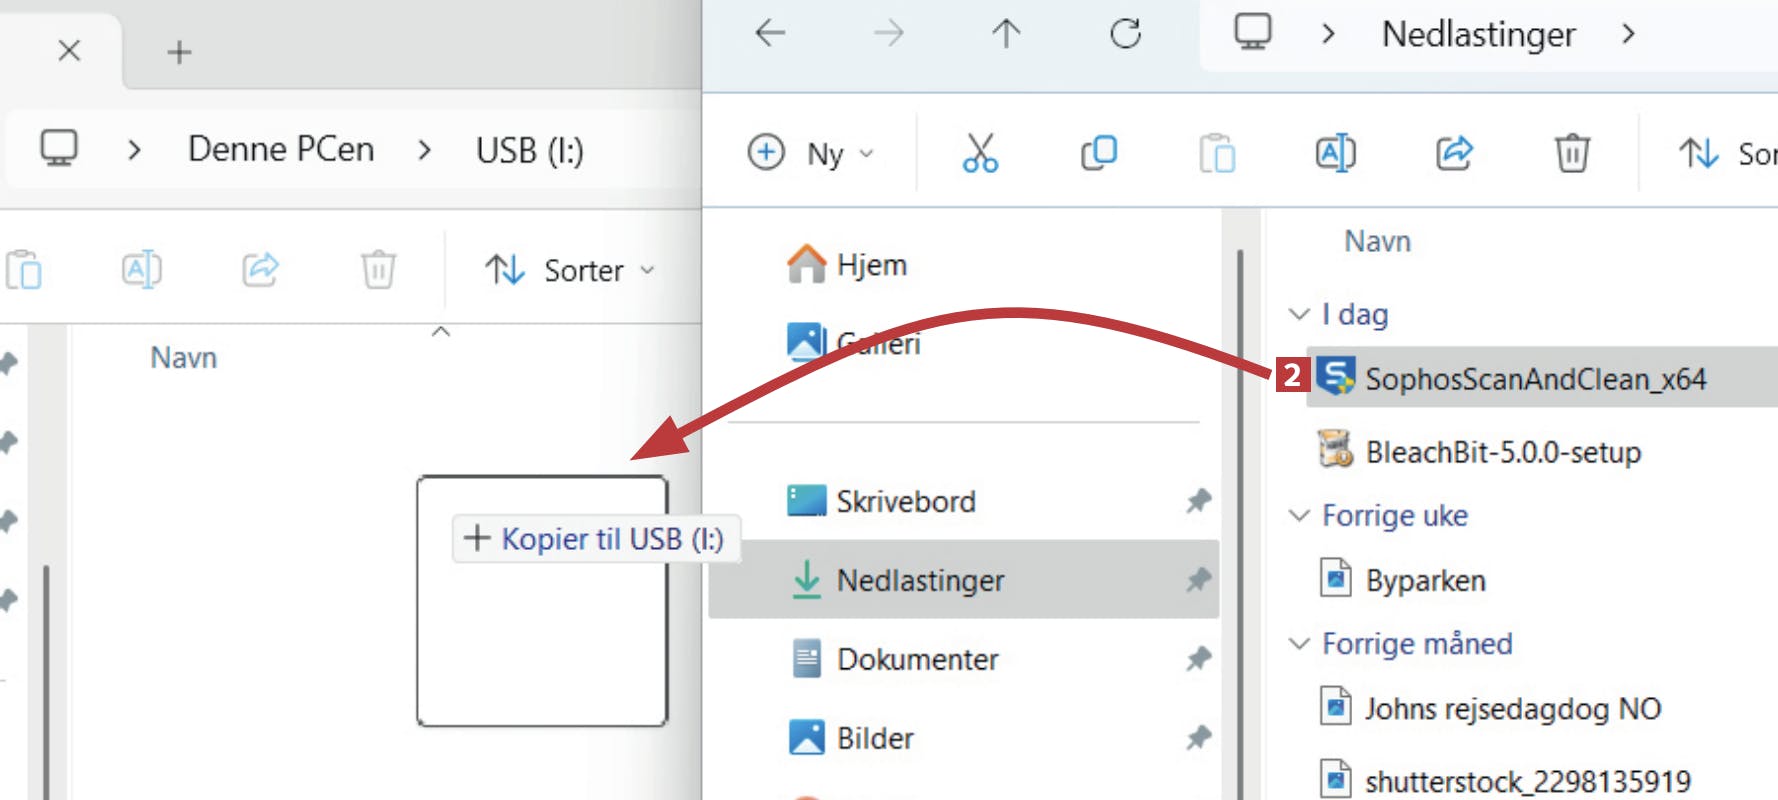Viewport: 1778px width, 800px height.
Task: Navigate back with the left arrow button
Action: point(770,34)
